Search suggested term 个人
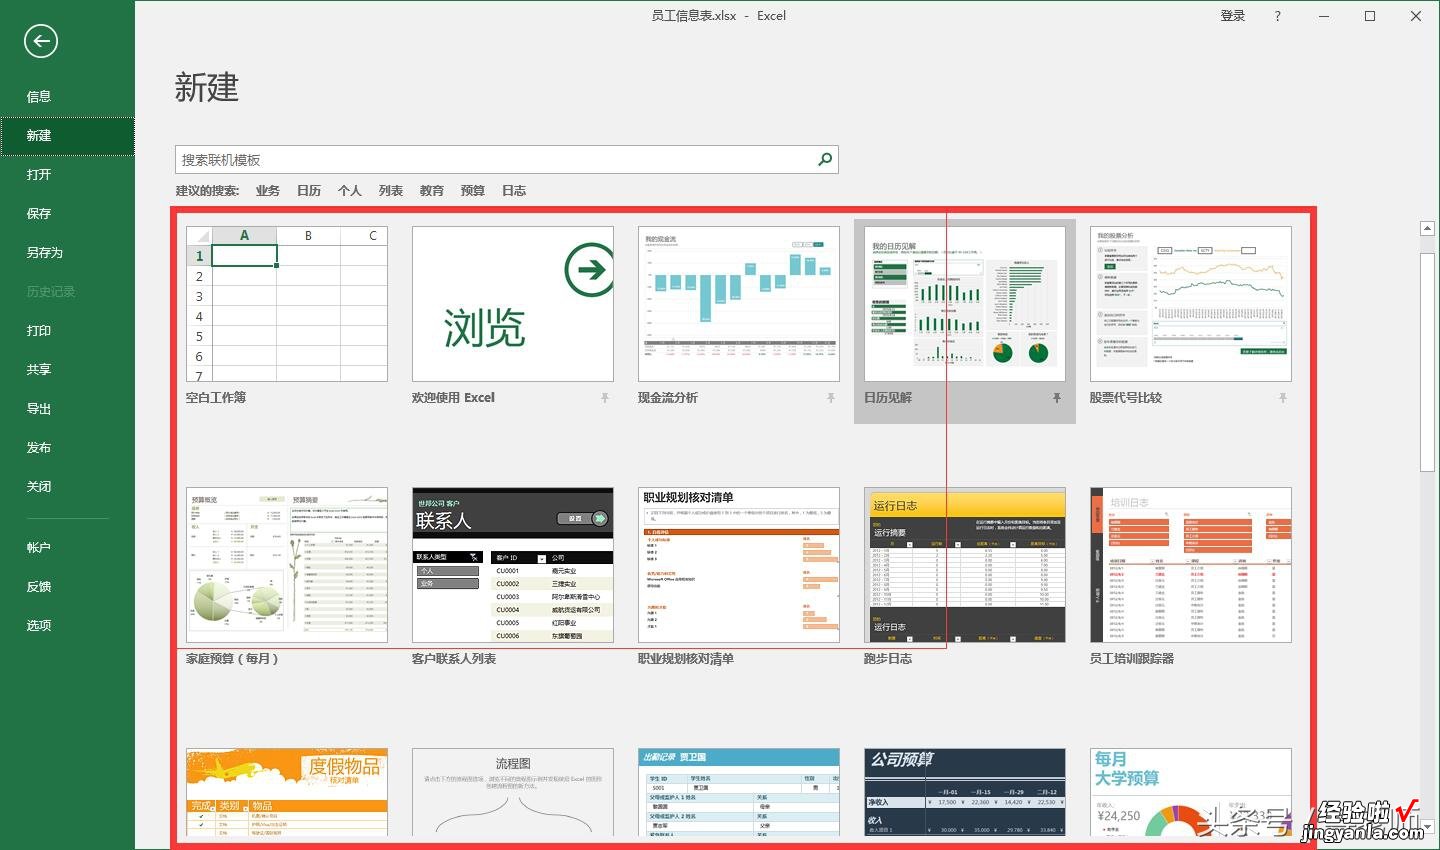Viewport: 1440px width, 850px height. pos(350,191)
